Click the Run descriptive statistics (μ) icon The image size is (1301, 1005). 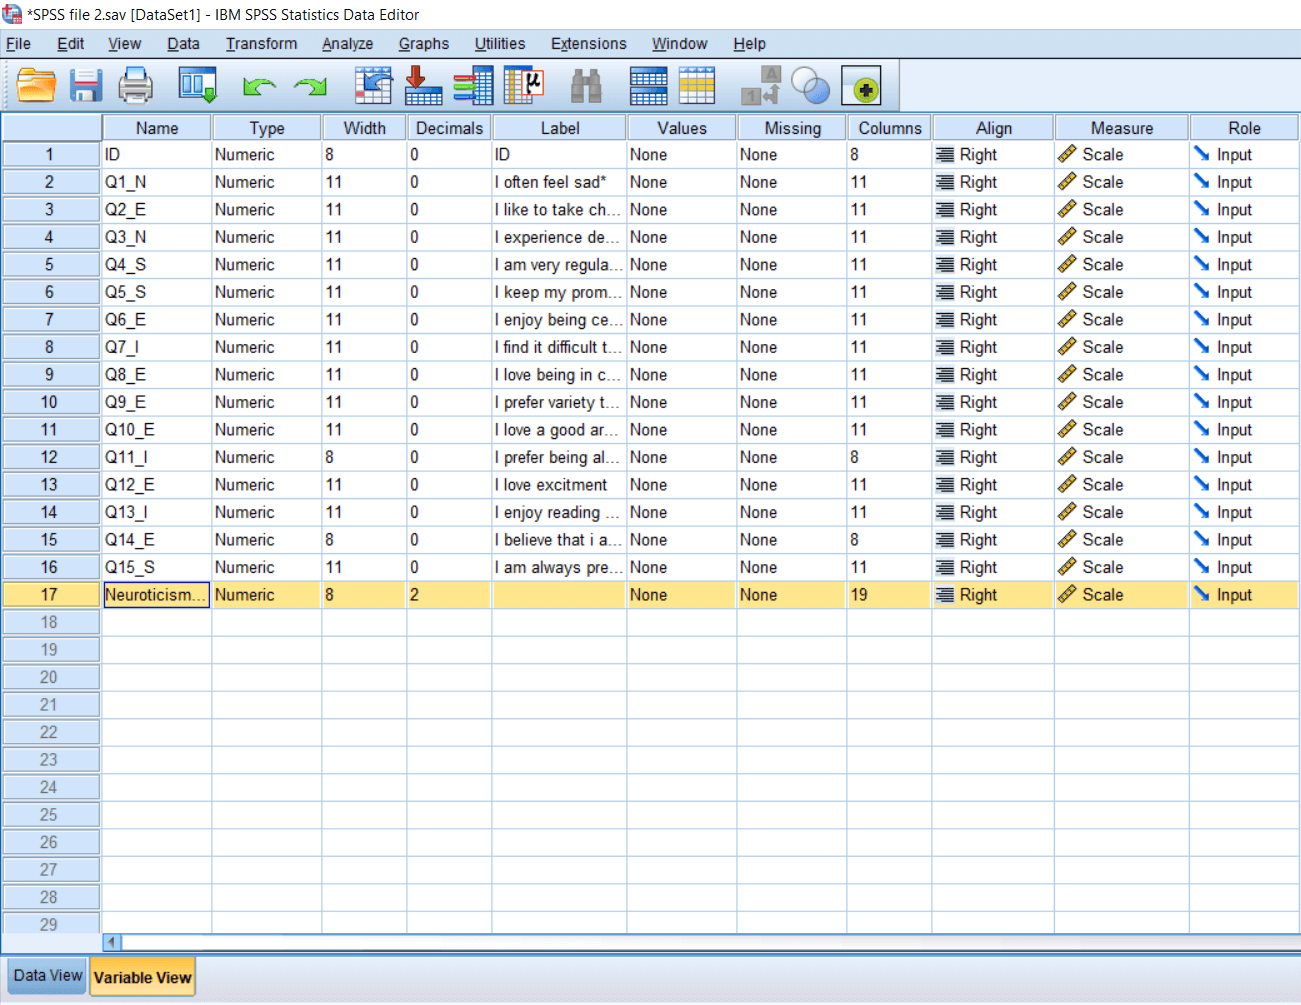coord(523,86)
